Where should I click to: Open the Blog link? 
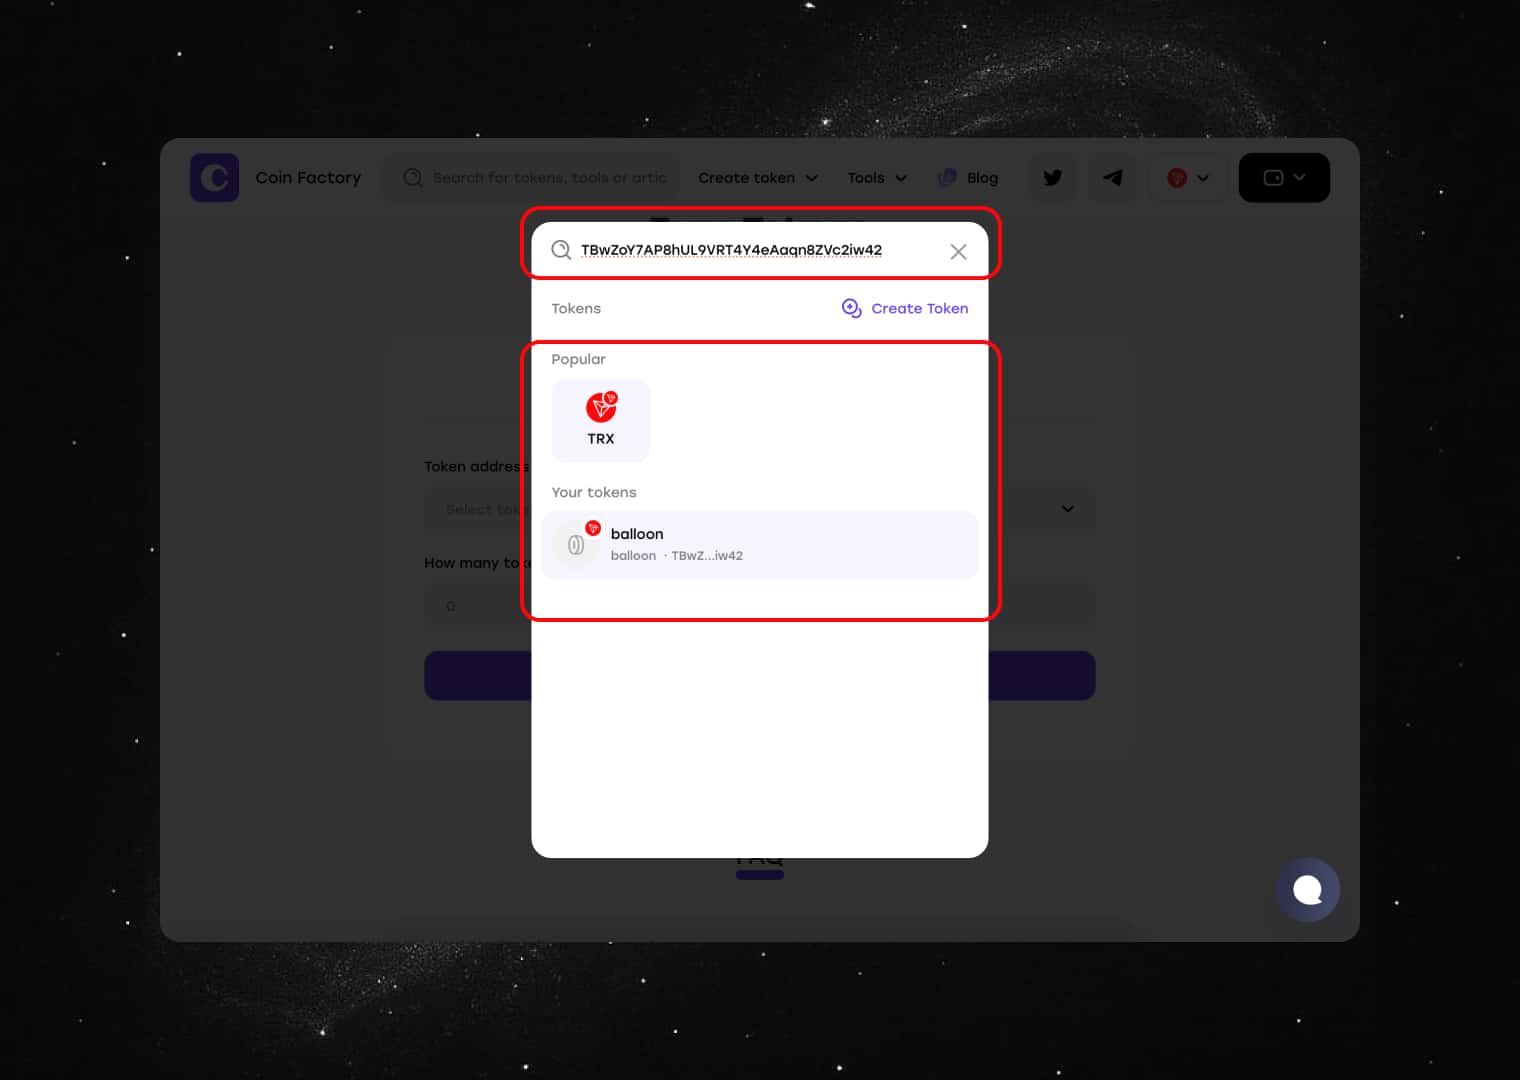tap(968, 178)
